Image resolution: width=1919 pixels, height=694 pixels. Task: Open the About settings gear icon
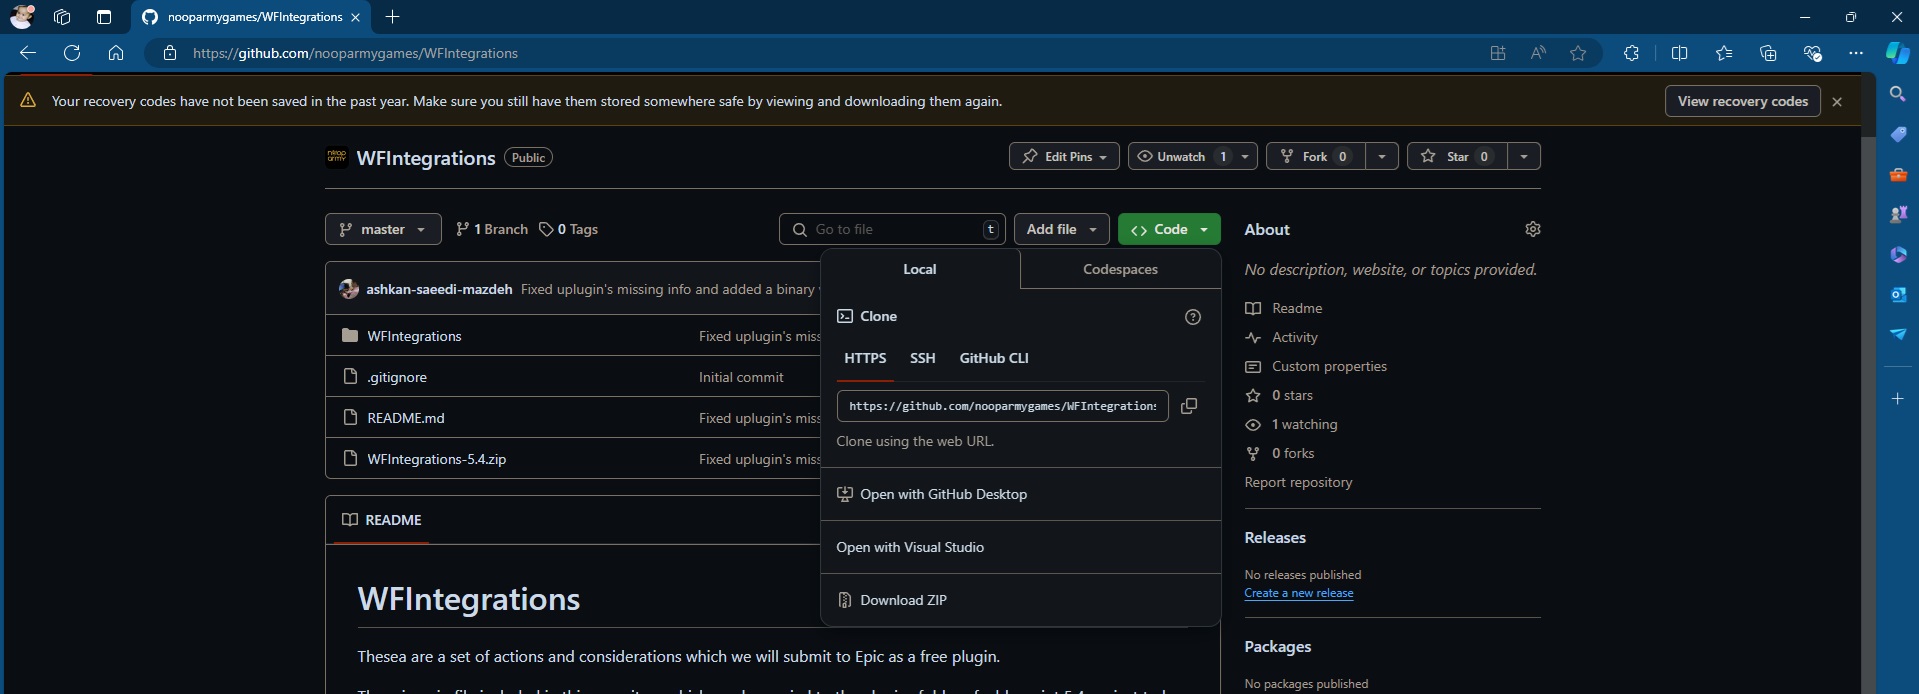(x=1532, y=229)
